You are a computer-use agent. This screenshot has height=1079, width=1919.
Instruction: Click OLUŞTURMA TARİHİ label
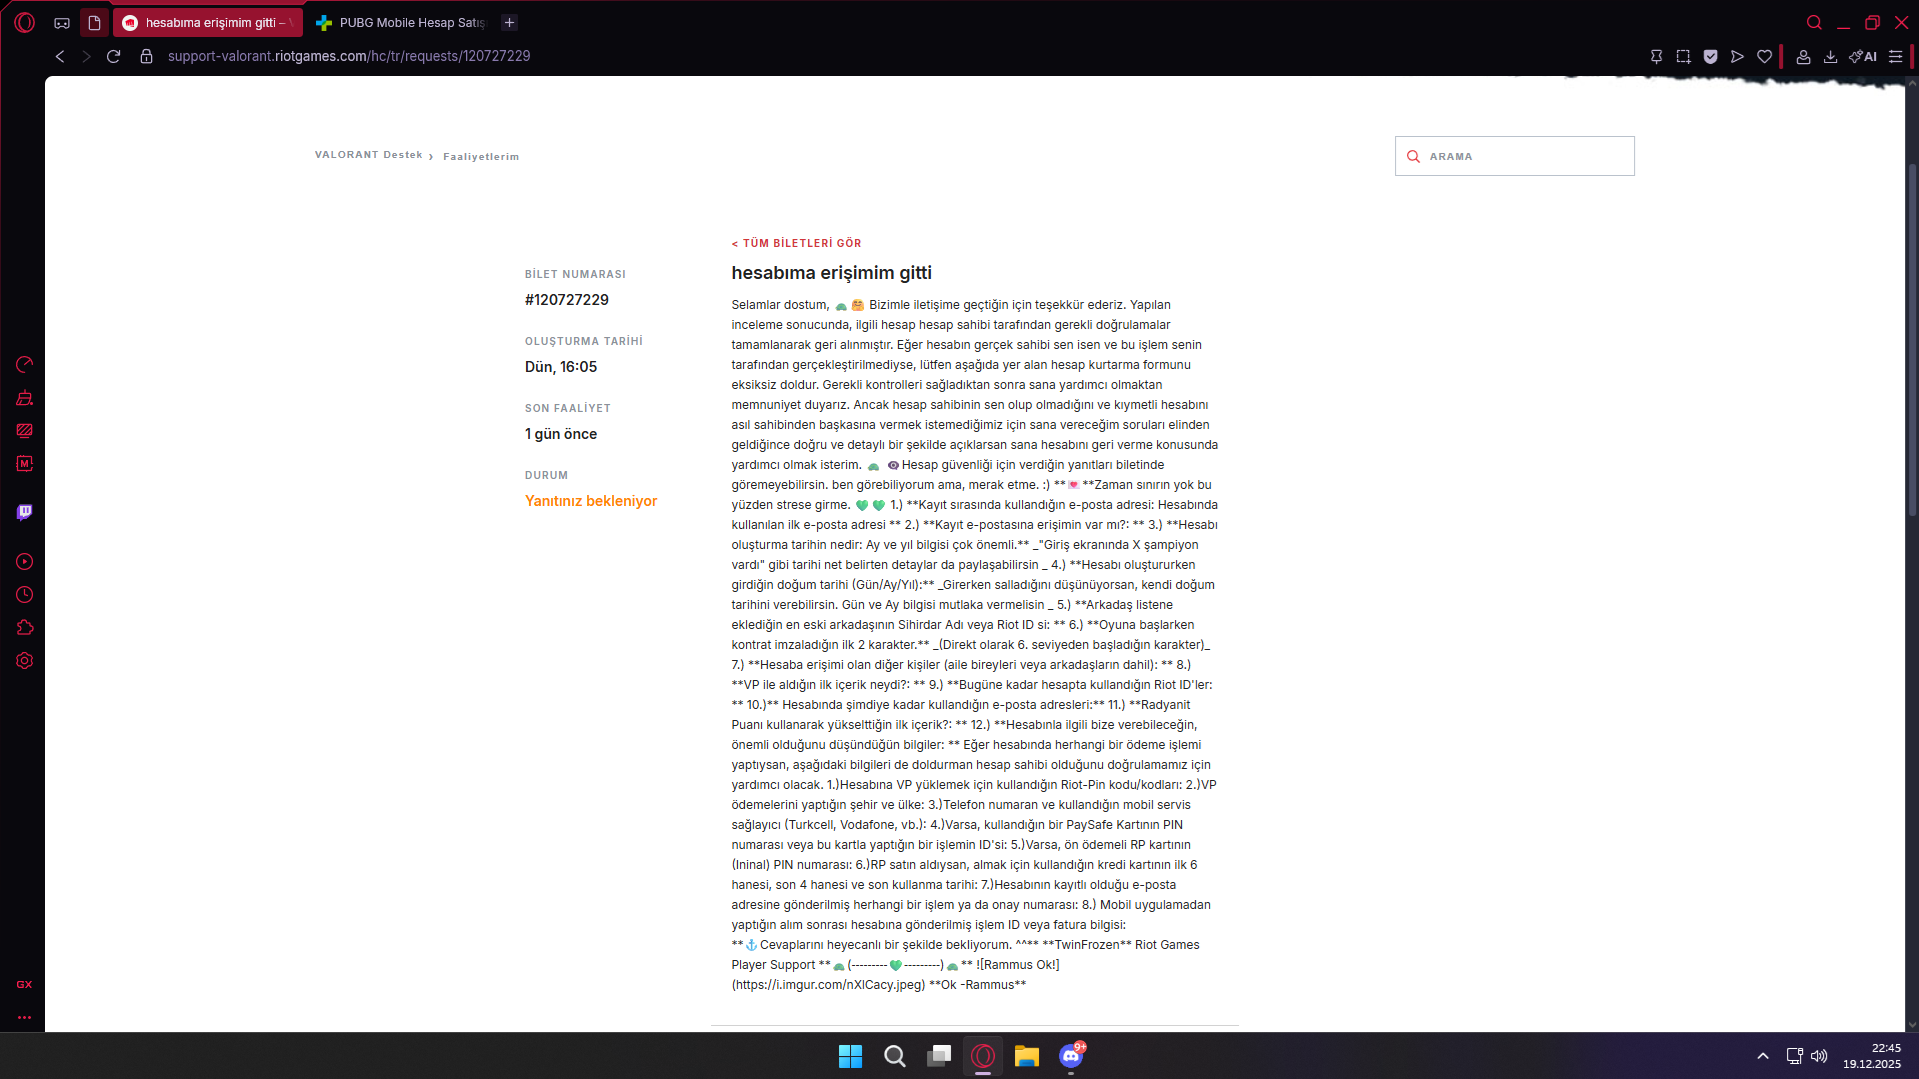tap(584, 341)
